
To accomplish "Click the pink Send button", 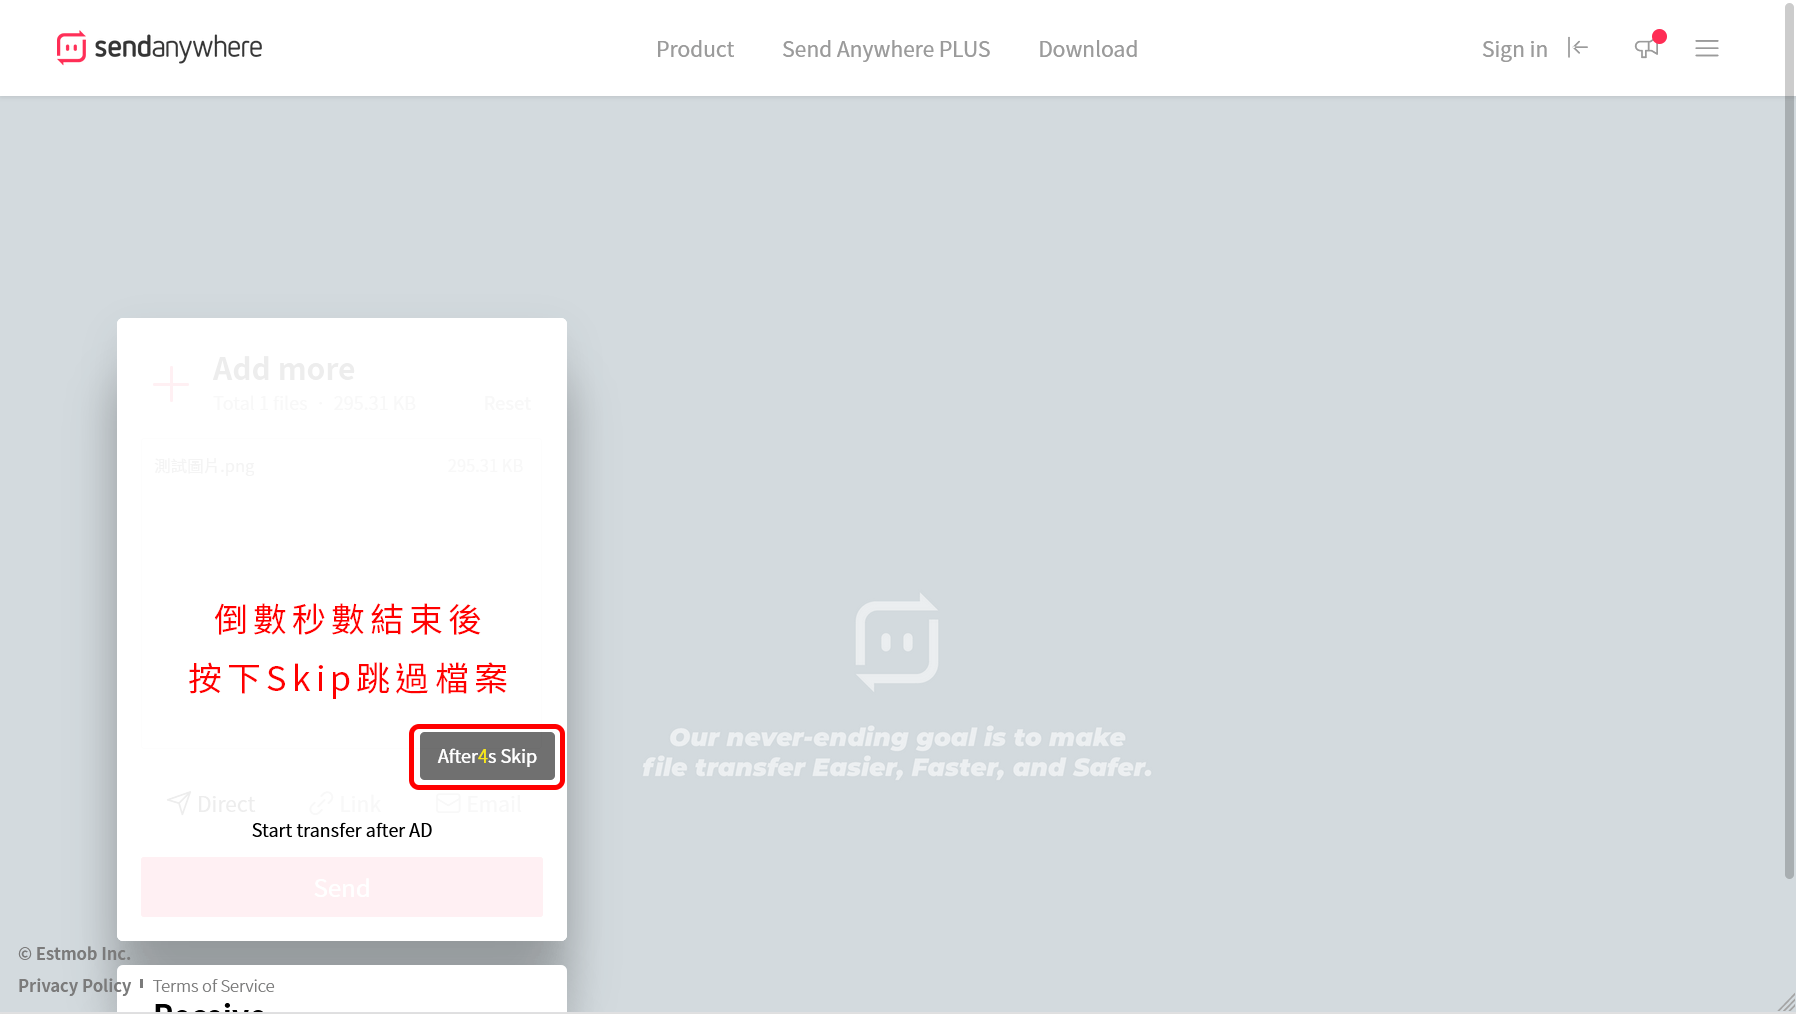I will 342,887.
